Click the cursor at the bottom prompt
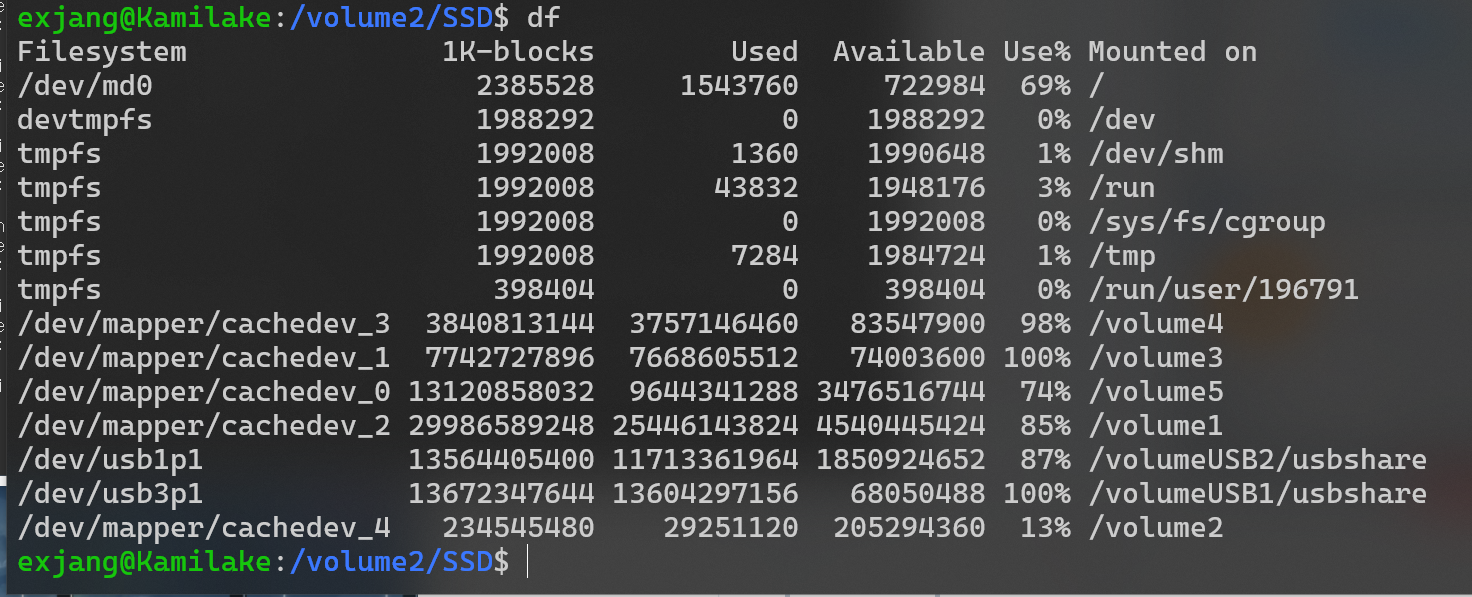 click(x=527, y=562)
